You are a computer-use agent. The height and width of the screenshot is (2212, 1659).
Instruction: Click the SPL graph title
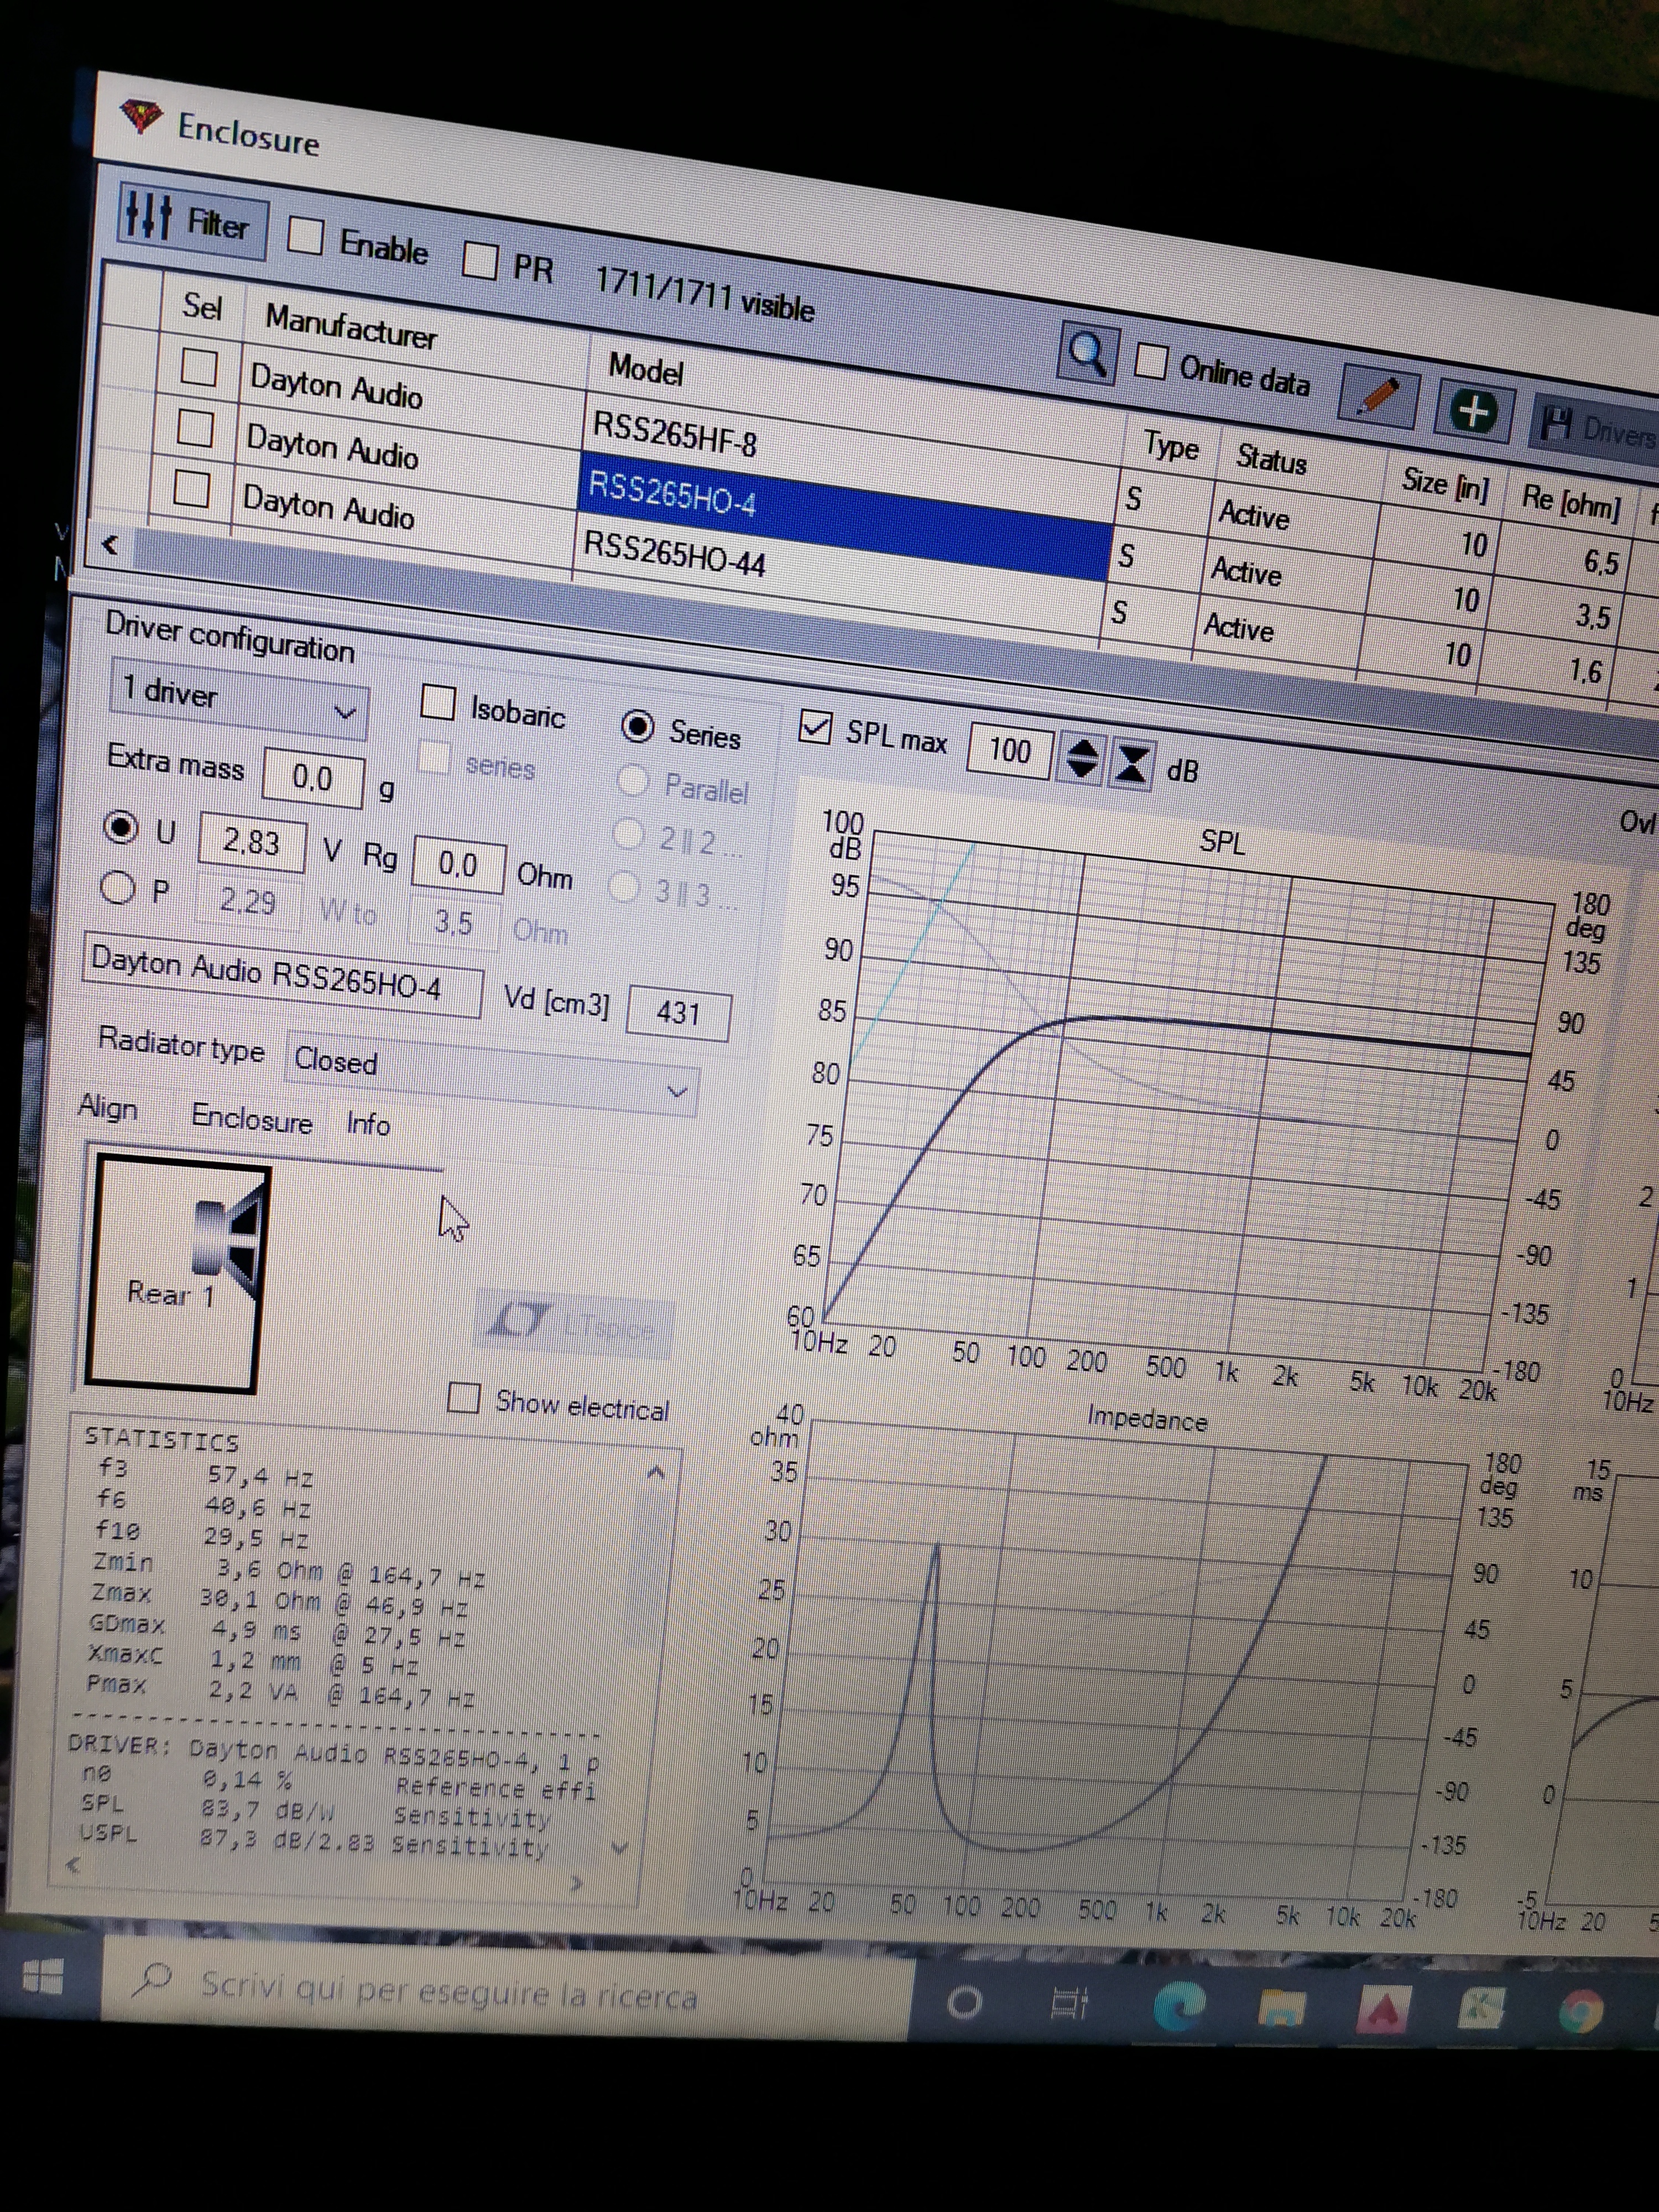pyautogui.click(x=1222, y=842)
